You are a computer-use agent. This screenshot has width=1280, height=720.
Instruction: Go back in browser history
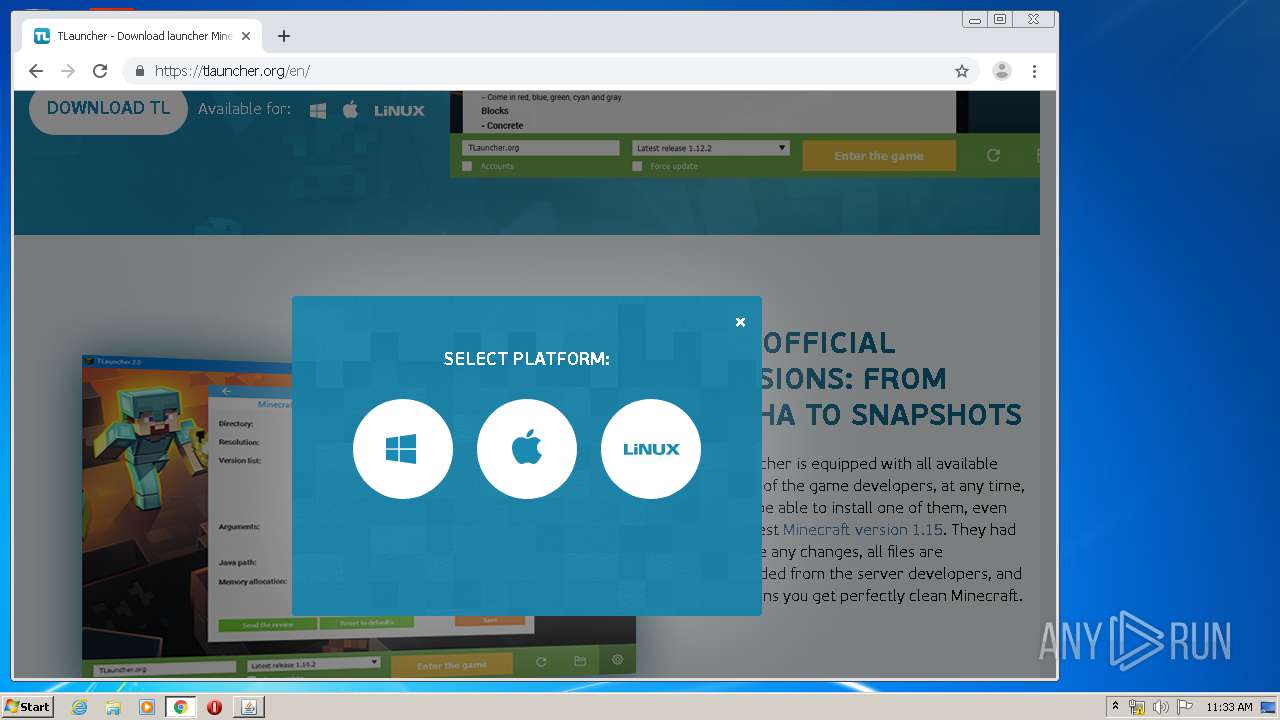coord(36,71)
